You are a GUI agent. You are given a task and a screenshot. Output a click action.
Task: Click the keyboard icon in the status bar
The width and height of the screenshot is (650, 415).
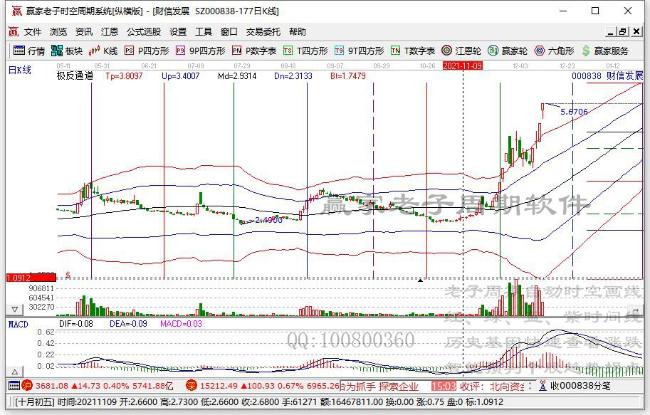coord(14,386)
